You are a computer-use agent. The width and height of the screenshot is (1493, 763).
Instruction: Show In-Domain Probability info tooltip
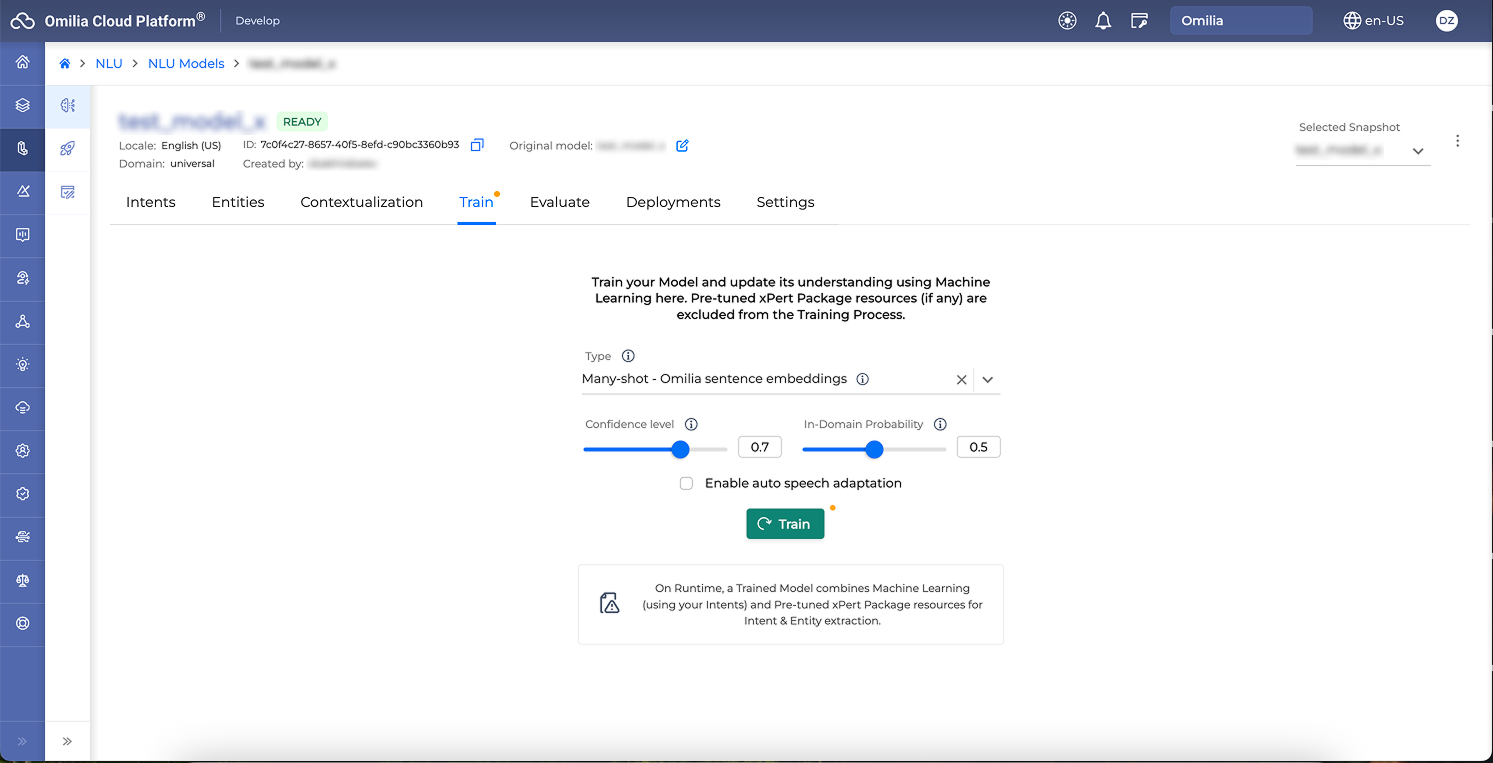940,424
